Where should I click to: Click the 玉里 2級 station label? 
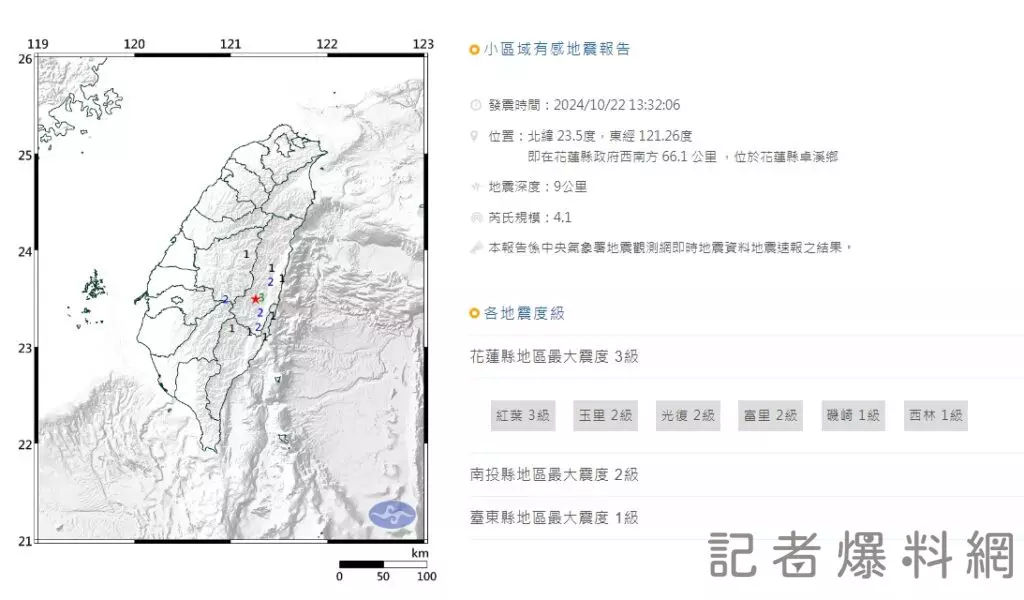tap(604, 416)
